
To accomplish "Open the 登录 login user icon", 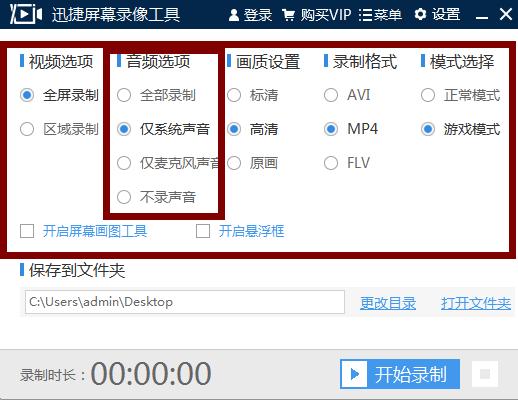I will coord(234,15).
